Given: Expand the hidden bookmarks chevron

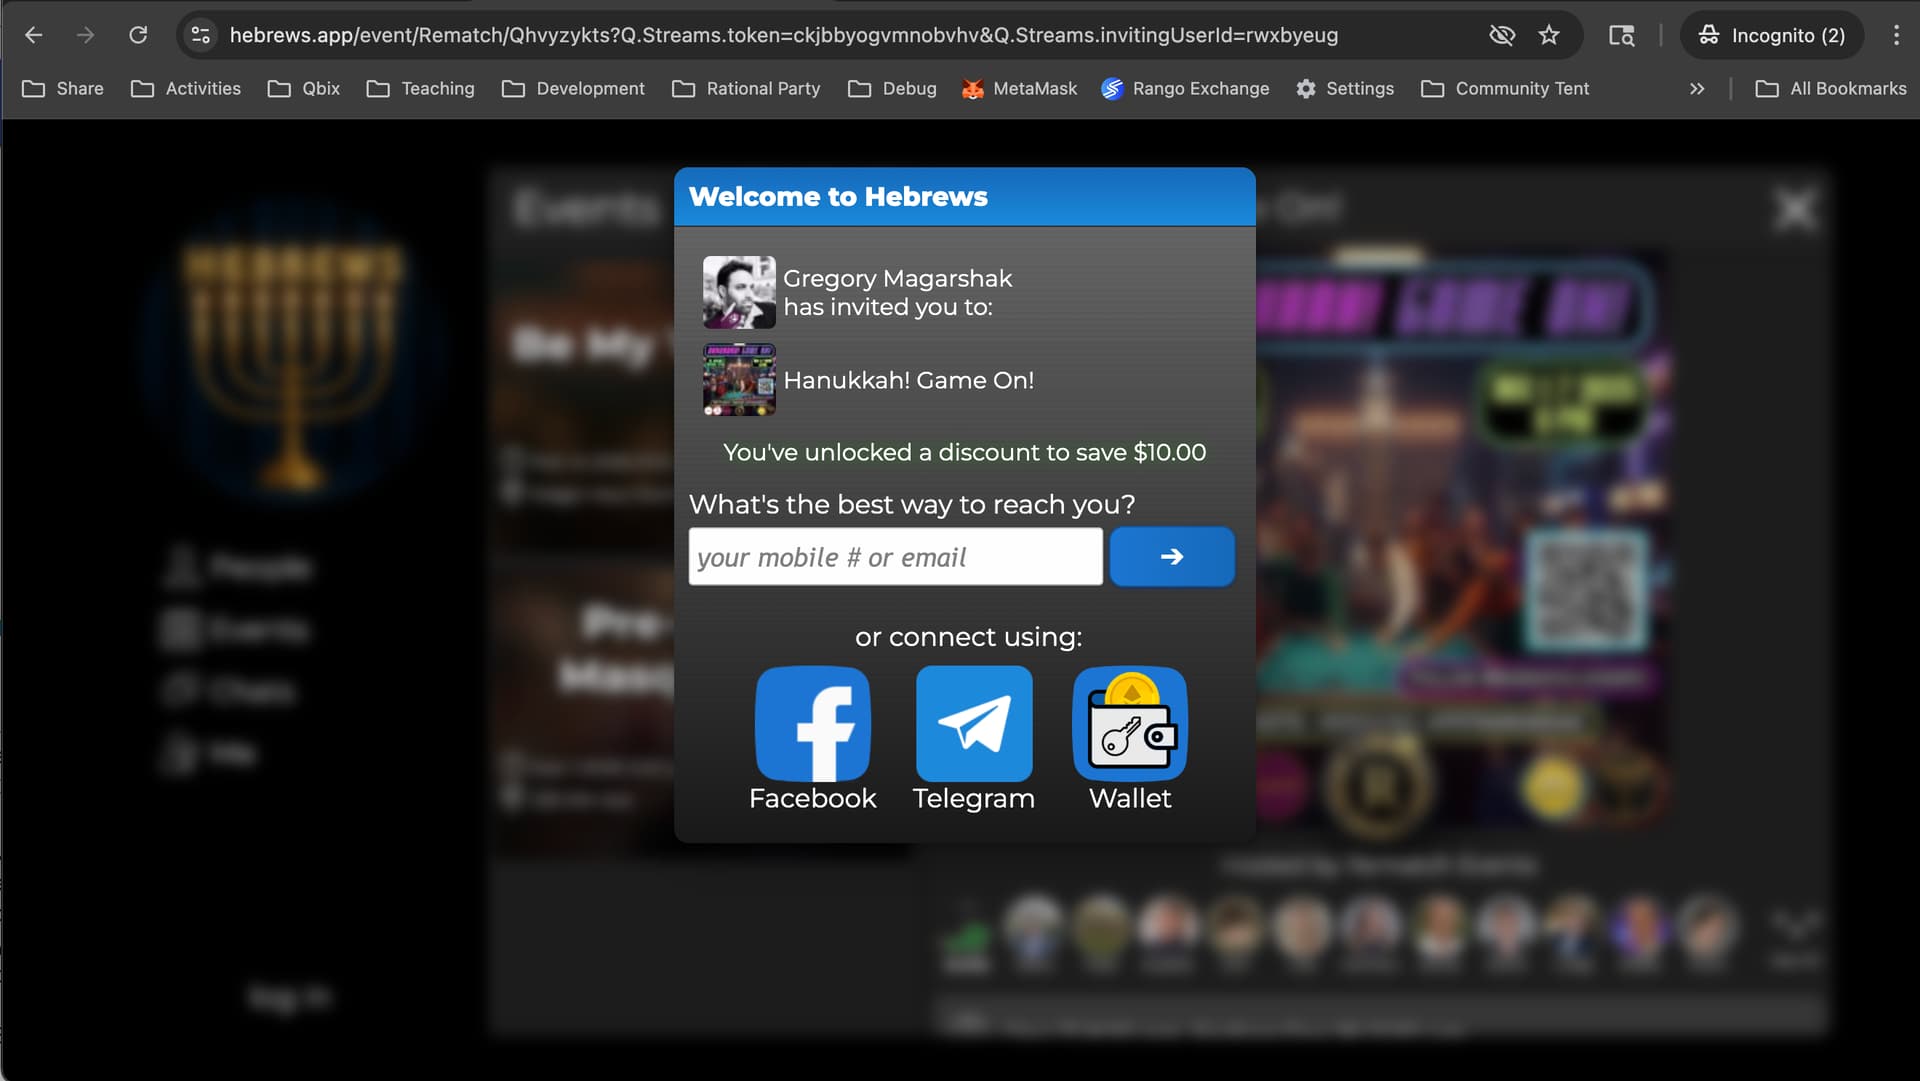Looking at the screenshot, I should point(1697,88).
